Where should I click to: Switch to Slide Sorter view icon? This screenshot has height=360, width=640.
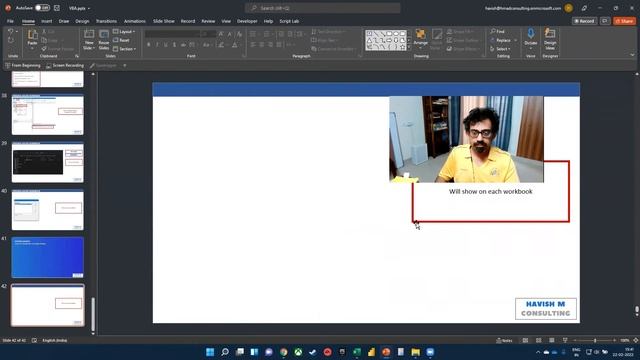point(539,340)
